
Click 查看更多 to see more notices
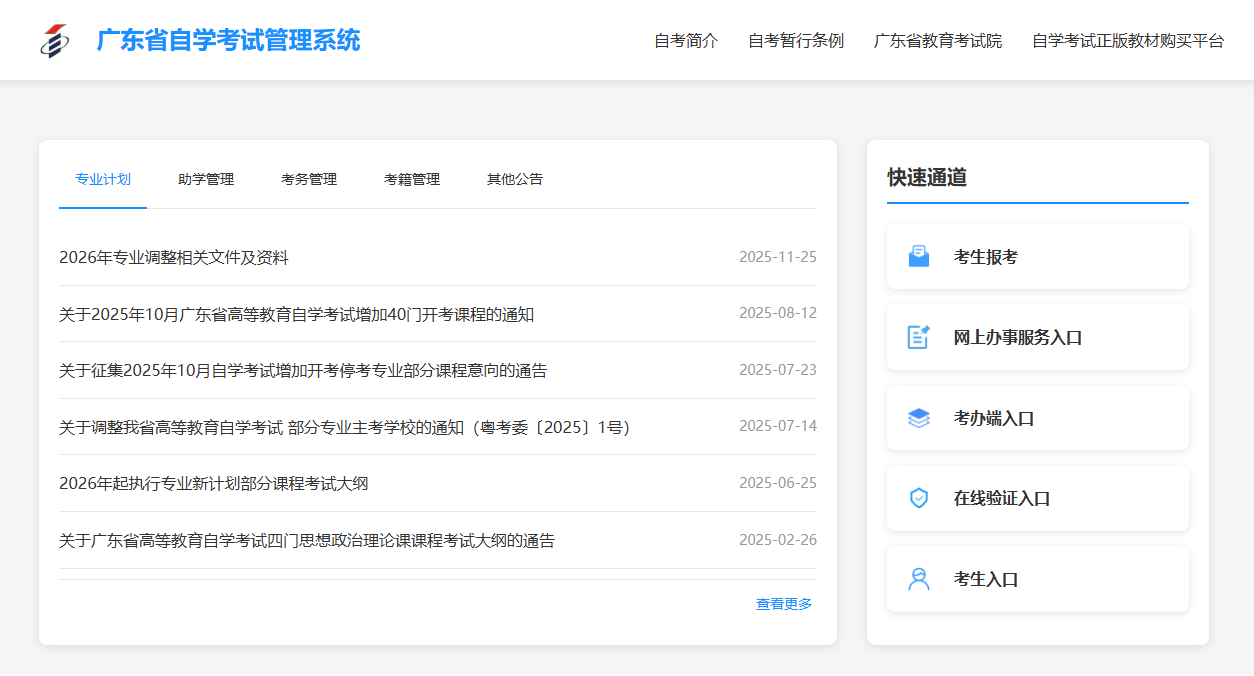coord(784,604)
